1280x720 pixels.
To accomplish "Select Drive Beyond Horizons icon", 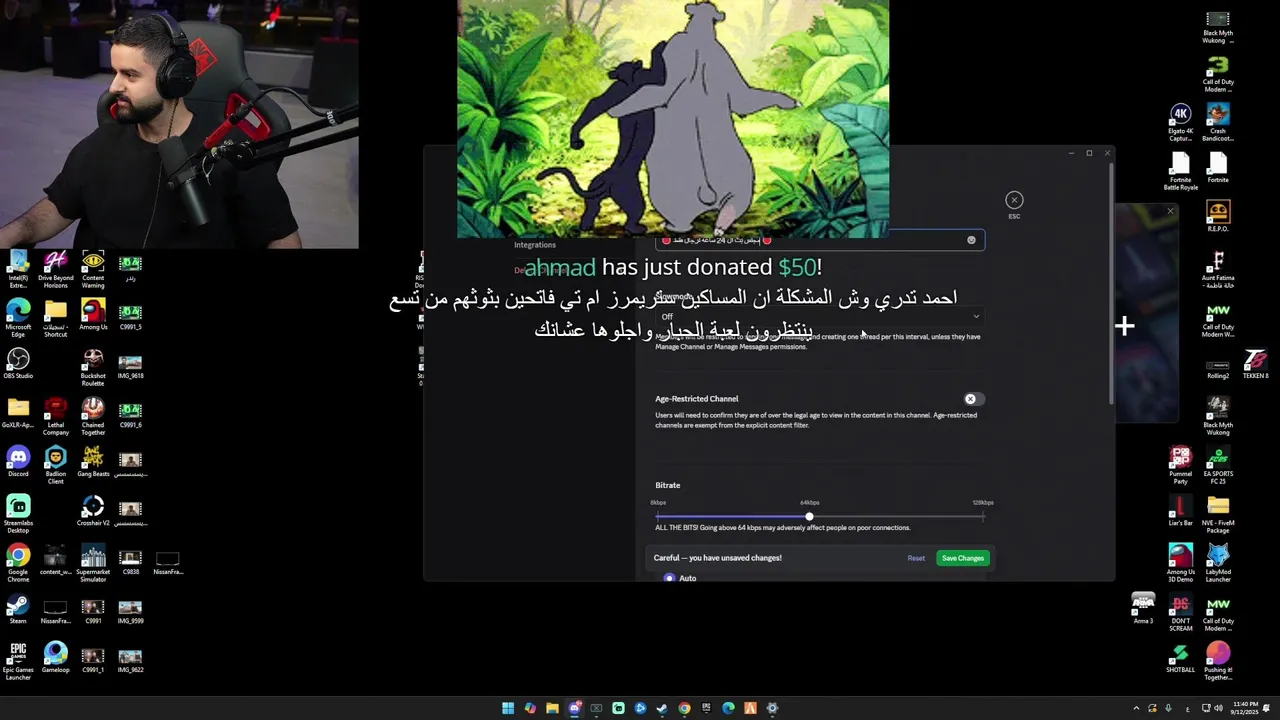I will (56, 269).
